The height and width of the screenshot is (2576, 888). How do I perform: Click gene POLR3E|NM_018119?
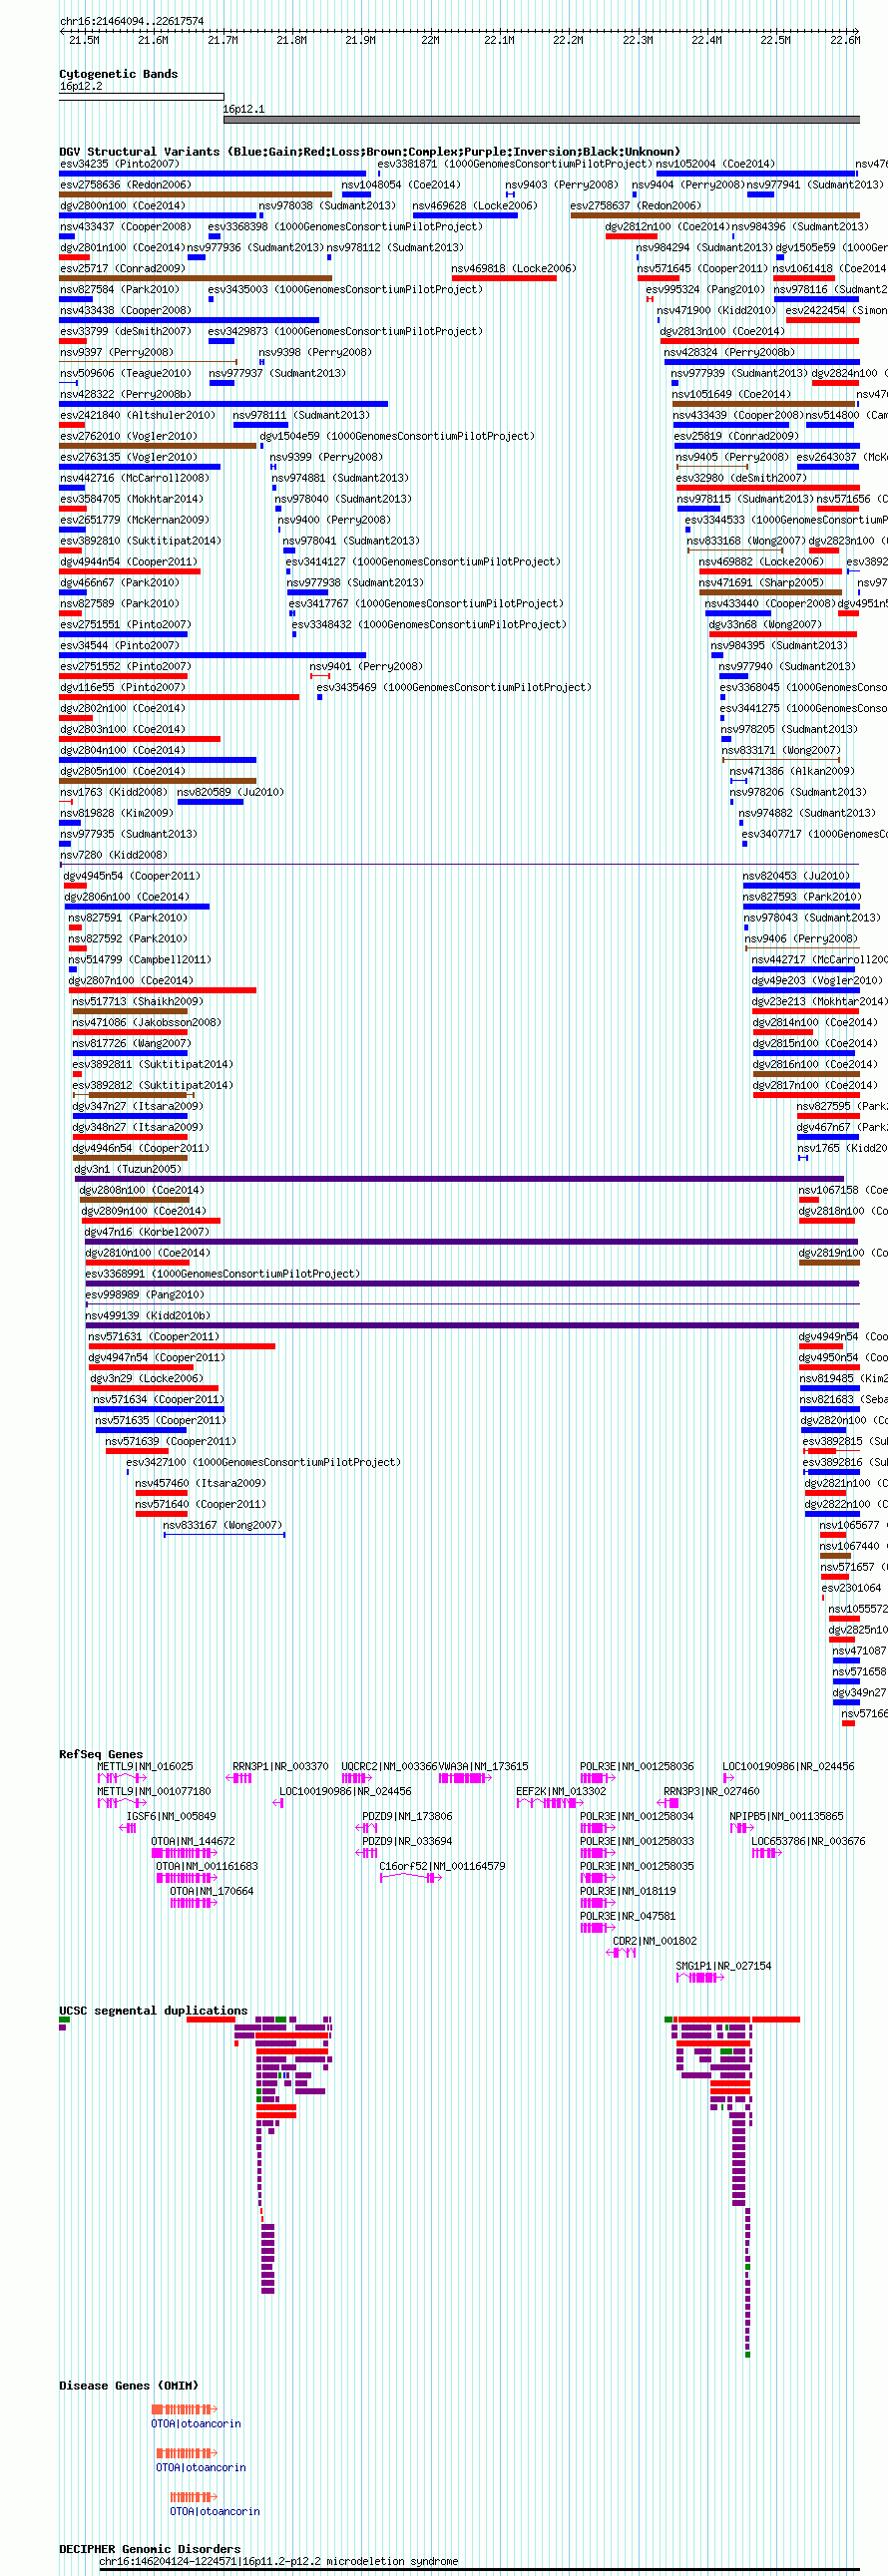coord(628,1893)
